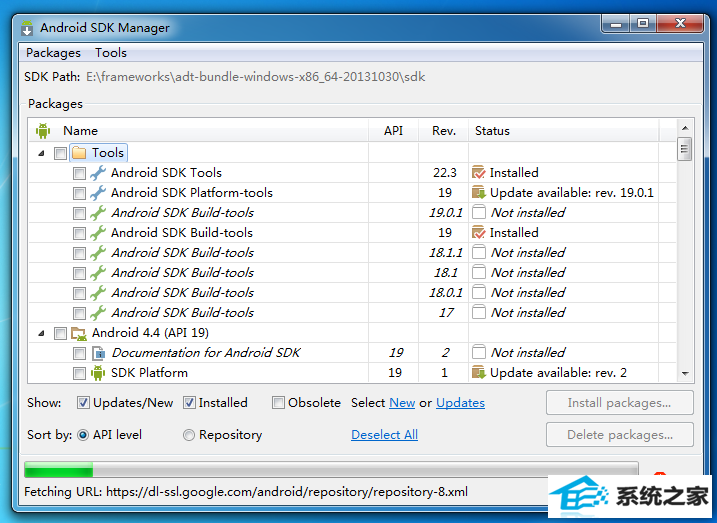Click the SDK Platform android icon

[98, 373]
